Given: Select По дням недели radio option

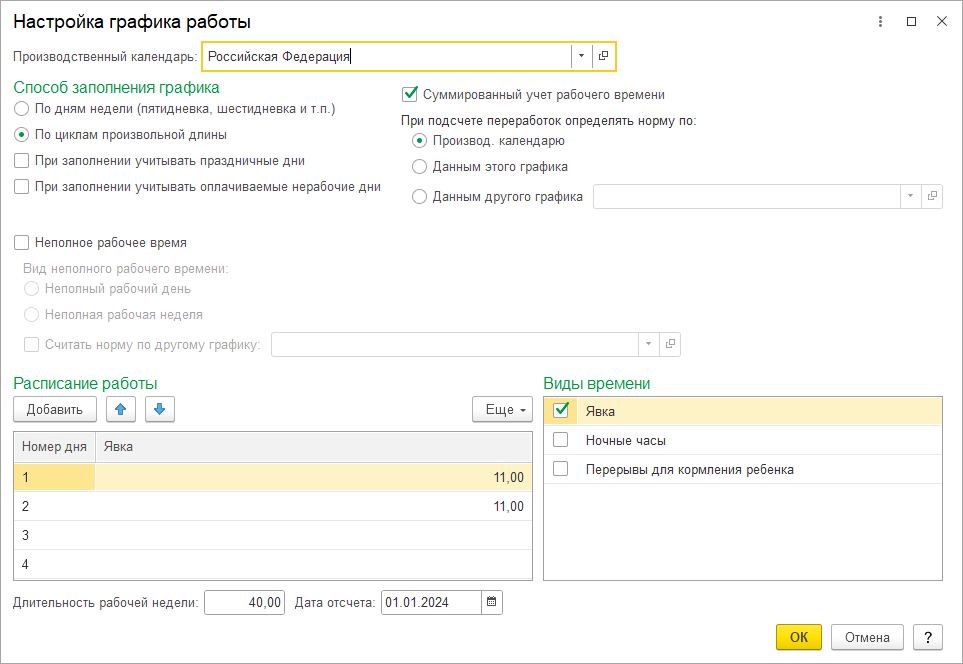Looking at the screenshot, I should tap(21, 109).
